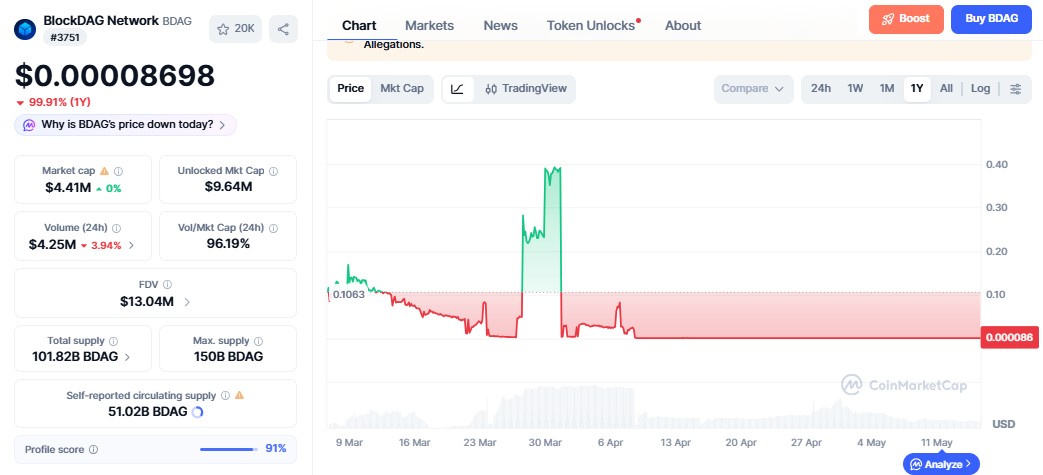Click the circulating supply ring chart icon
Viewport: 1043px width, 475px height.
pyautogui.click(x=197, y=412)
